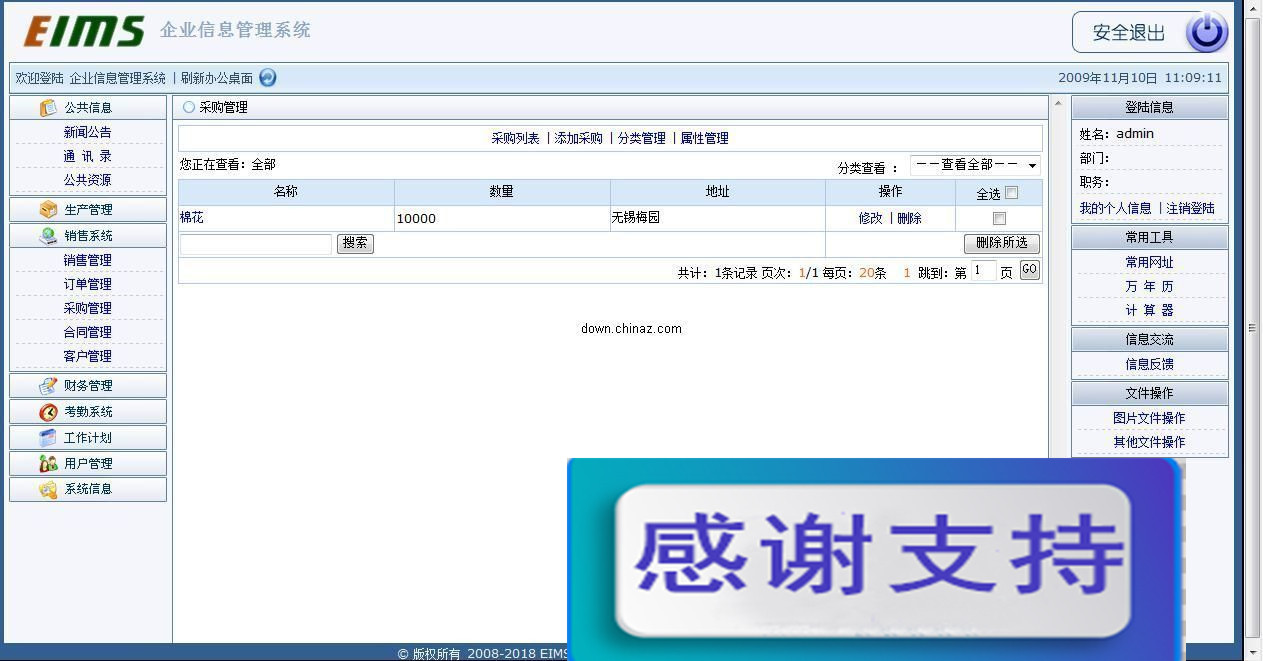Expand the 系统信息 menu section
Image resolution: width=1263 pixels, height=661 pixels.
(x=88, y=489)
